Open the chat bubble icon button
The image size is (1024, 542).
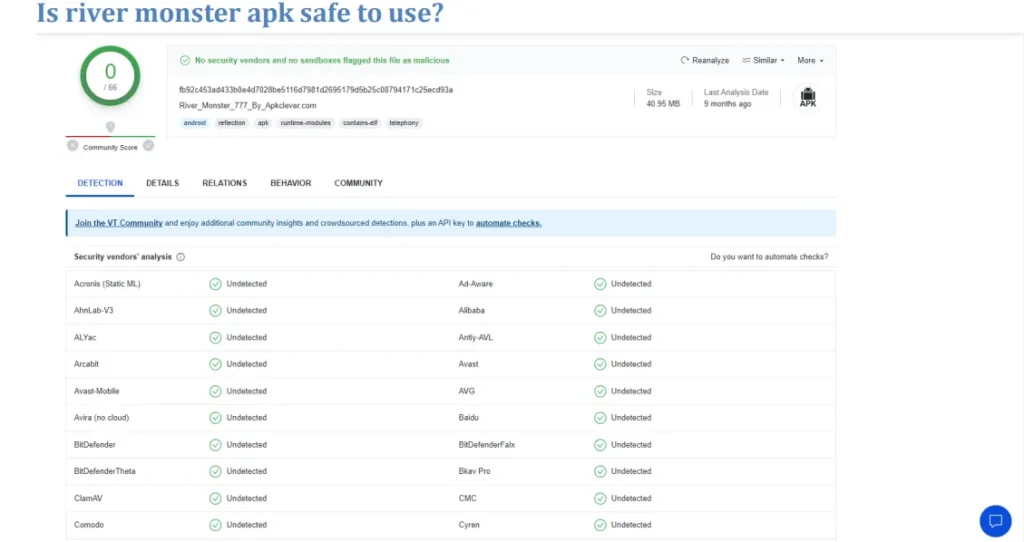995,520
